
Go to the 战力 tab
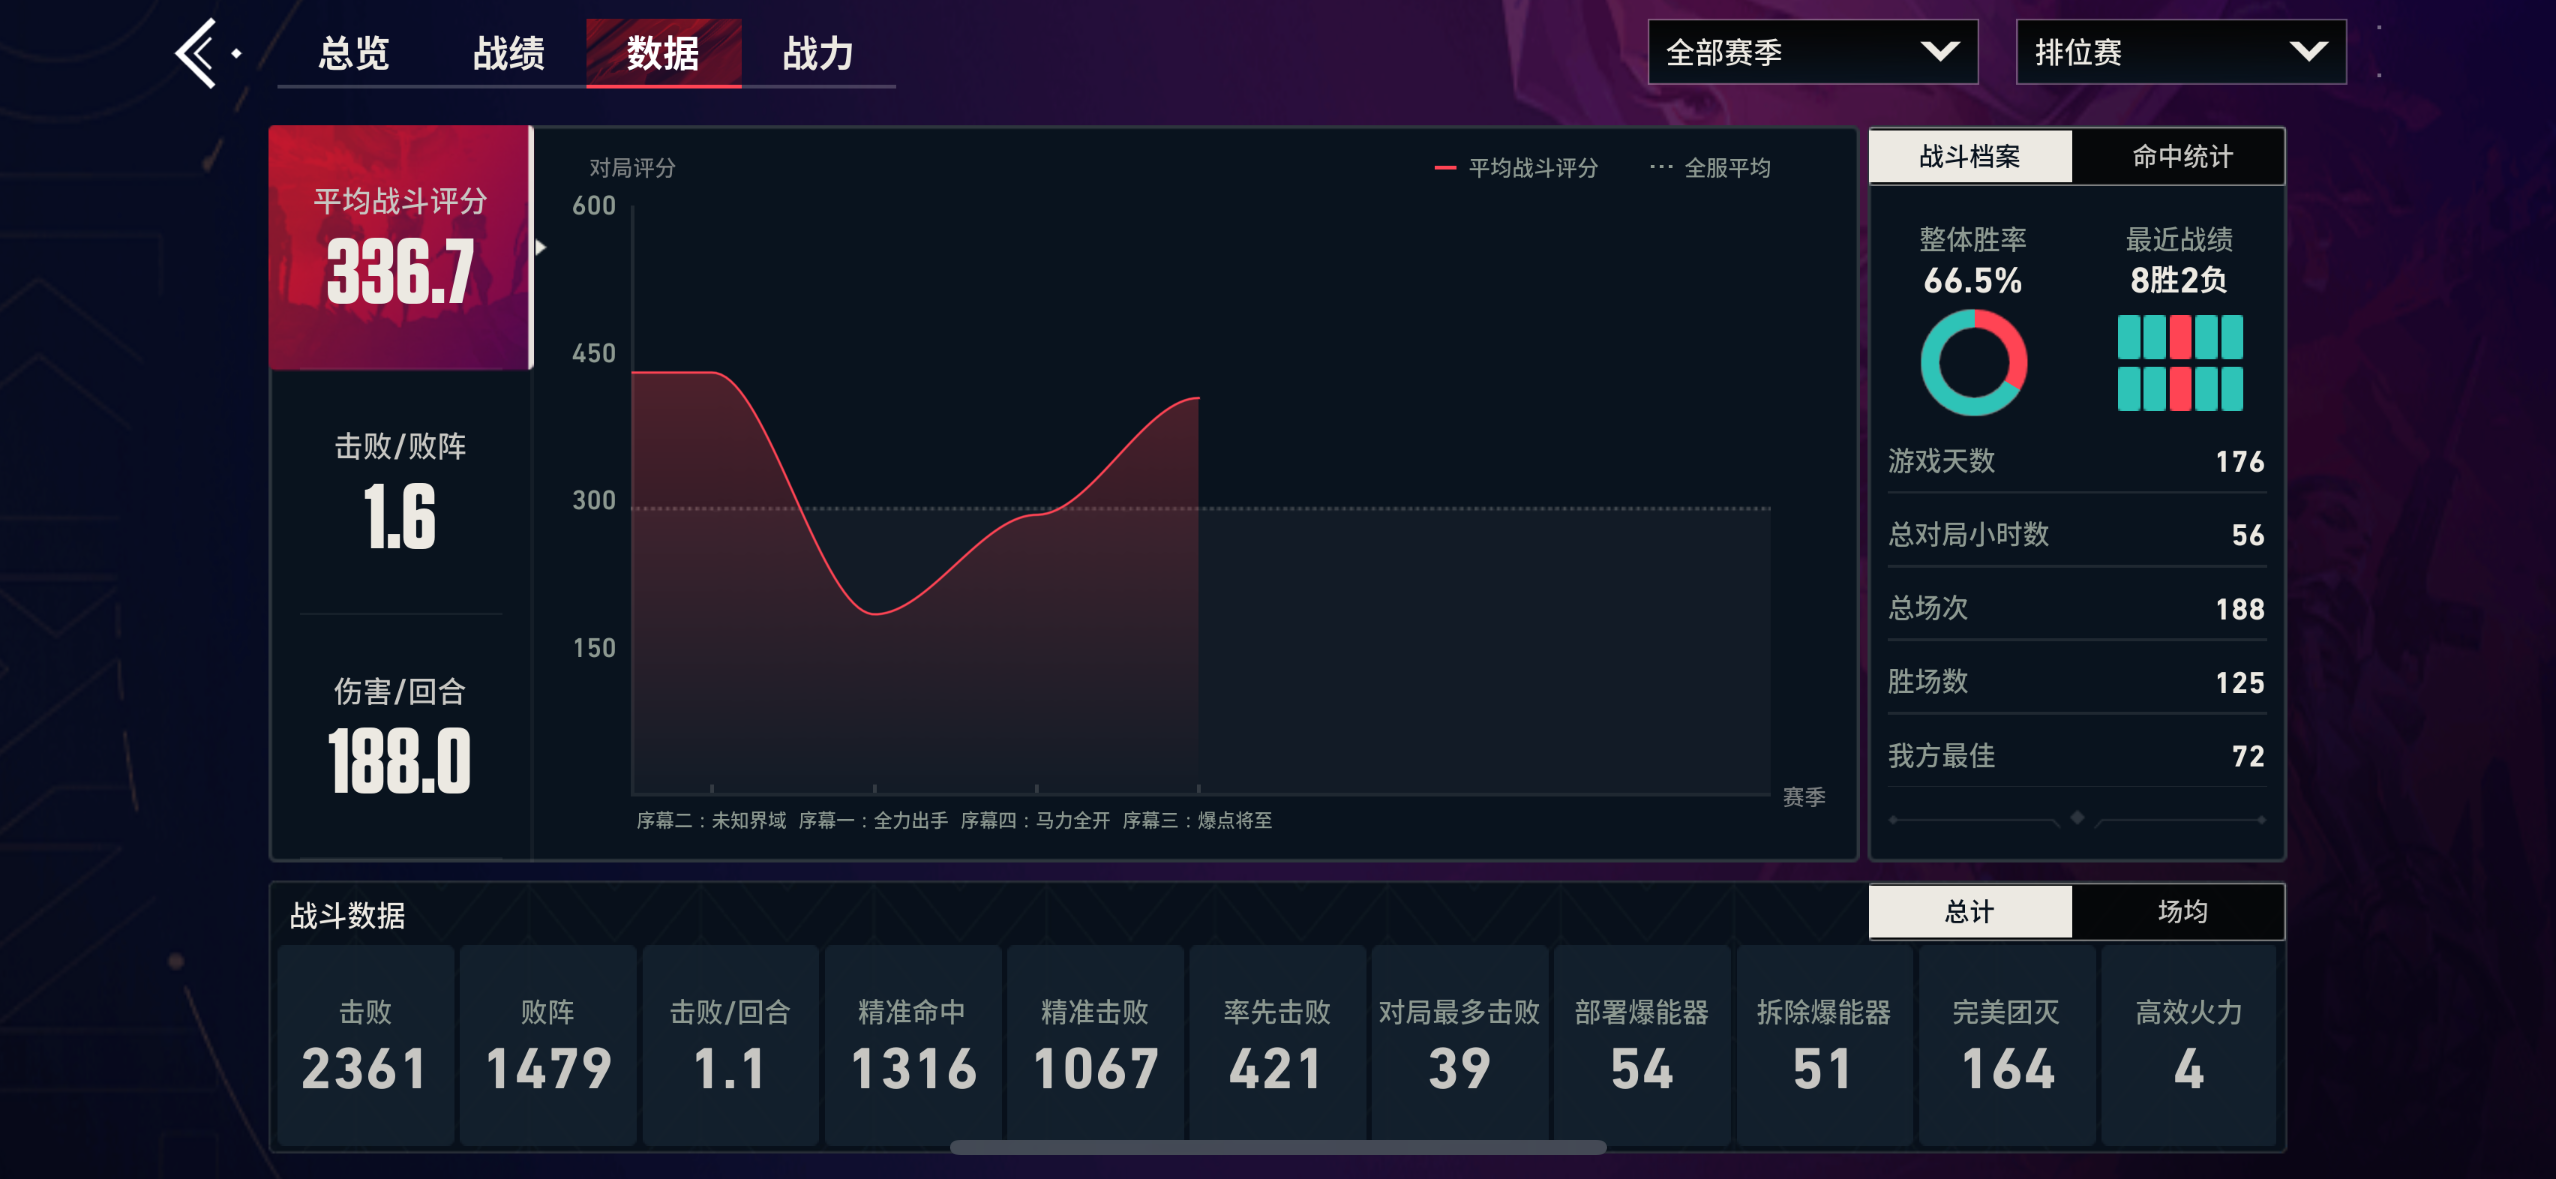coord(817,53)
